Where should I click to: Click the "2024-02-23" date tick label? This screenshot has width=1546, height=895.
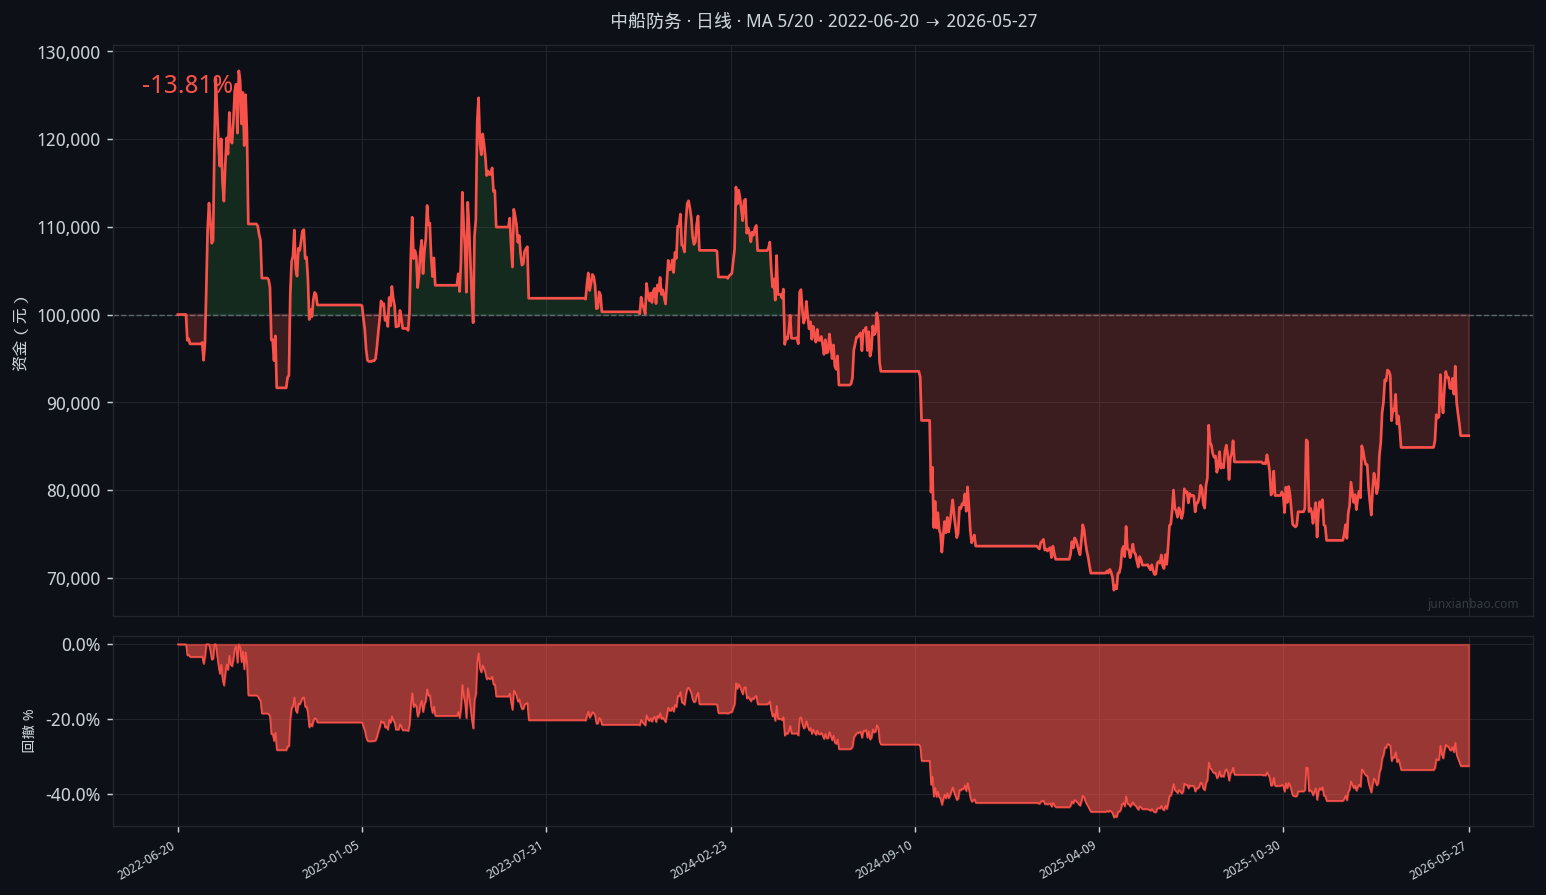click(700, 860)
